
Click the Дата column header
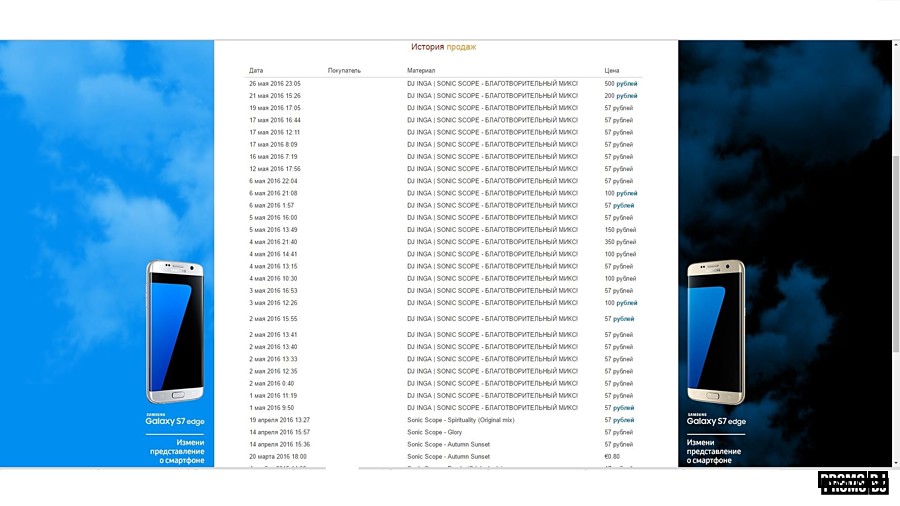[256, 71]
